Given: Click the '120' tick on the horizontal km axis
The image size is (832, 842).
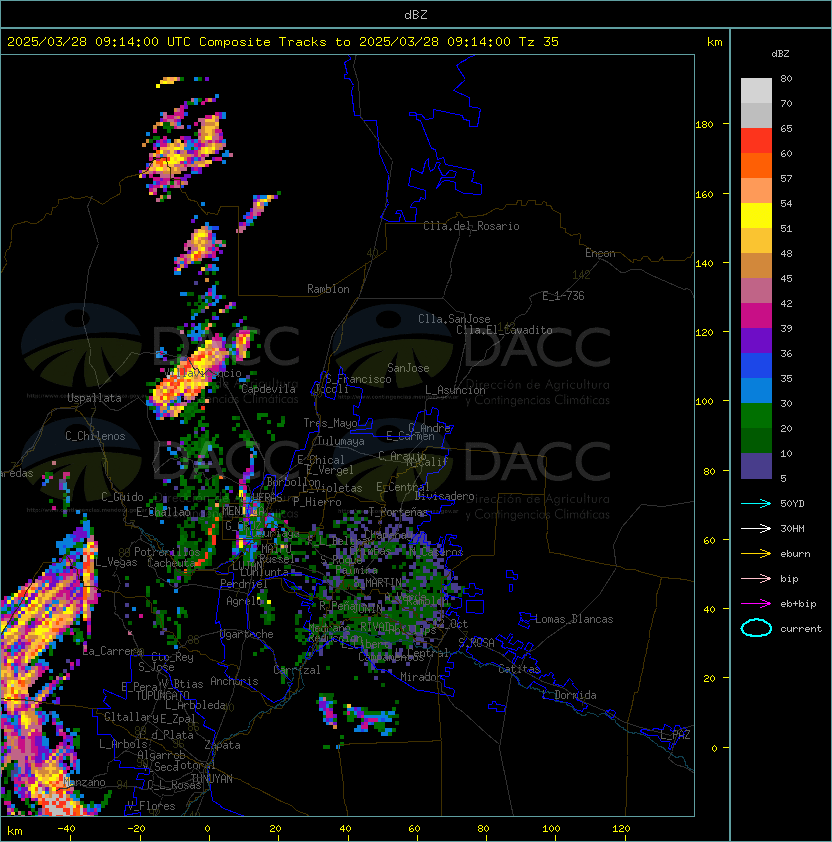Looking at the screenshot, I should pyautogui.click(x=621, y=829).
